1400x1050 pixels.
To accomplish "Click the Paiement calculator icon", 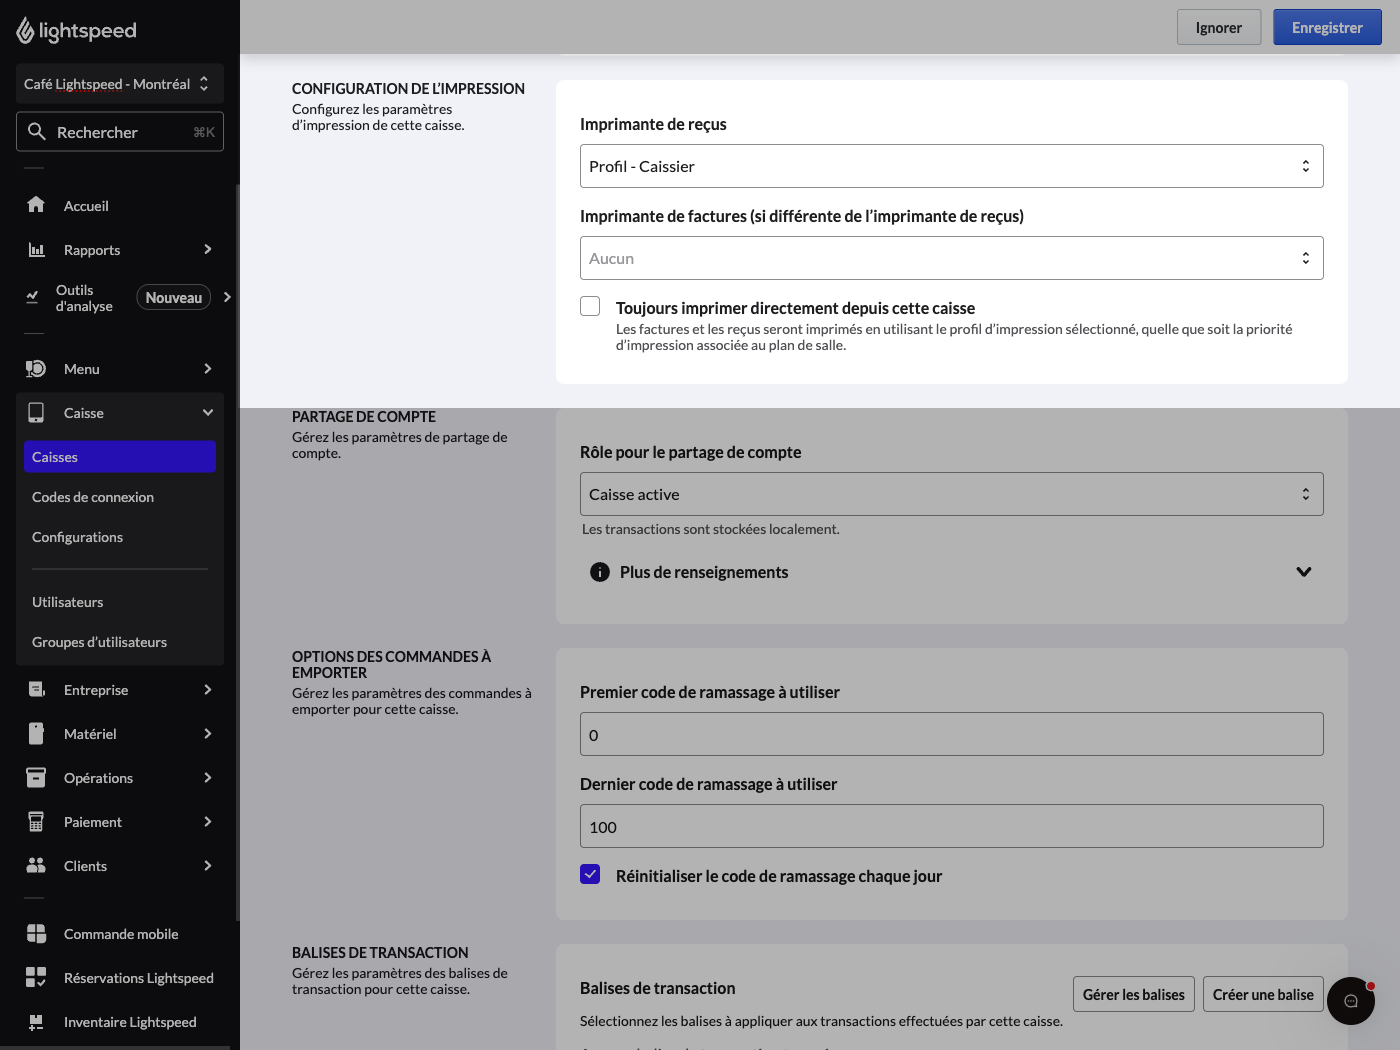I will click(36, 821).
